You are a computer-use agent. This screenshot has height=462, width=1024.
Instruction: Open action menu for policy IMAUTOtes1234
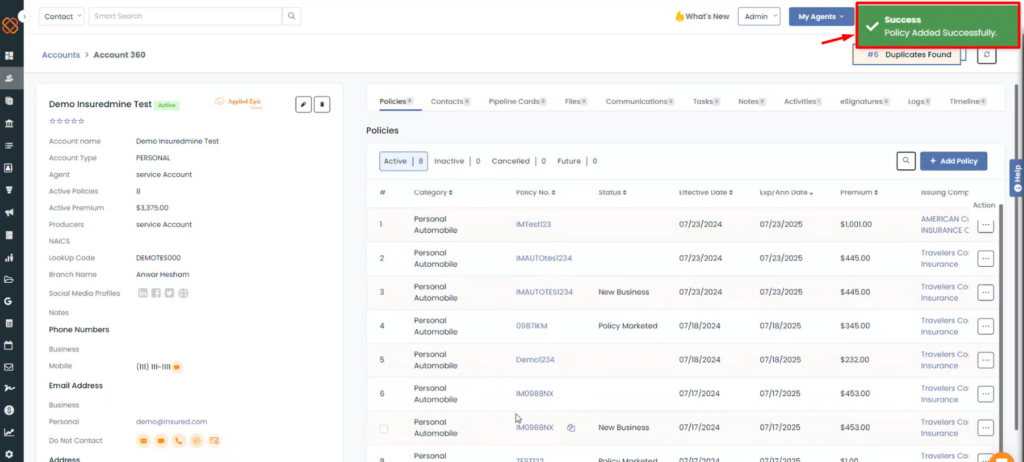985,259
